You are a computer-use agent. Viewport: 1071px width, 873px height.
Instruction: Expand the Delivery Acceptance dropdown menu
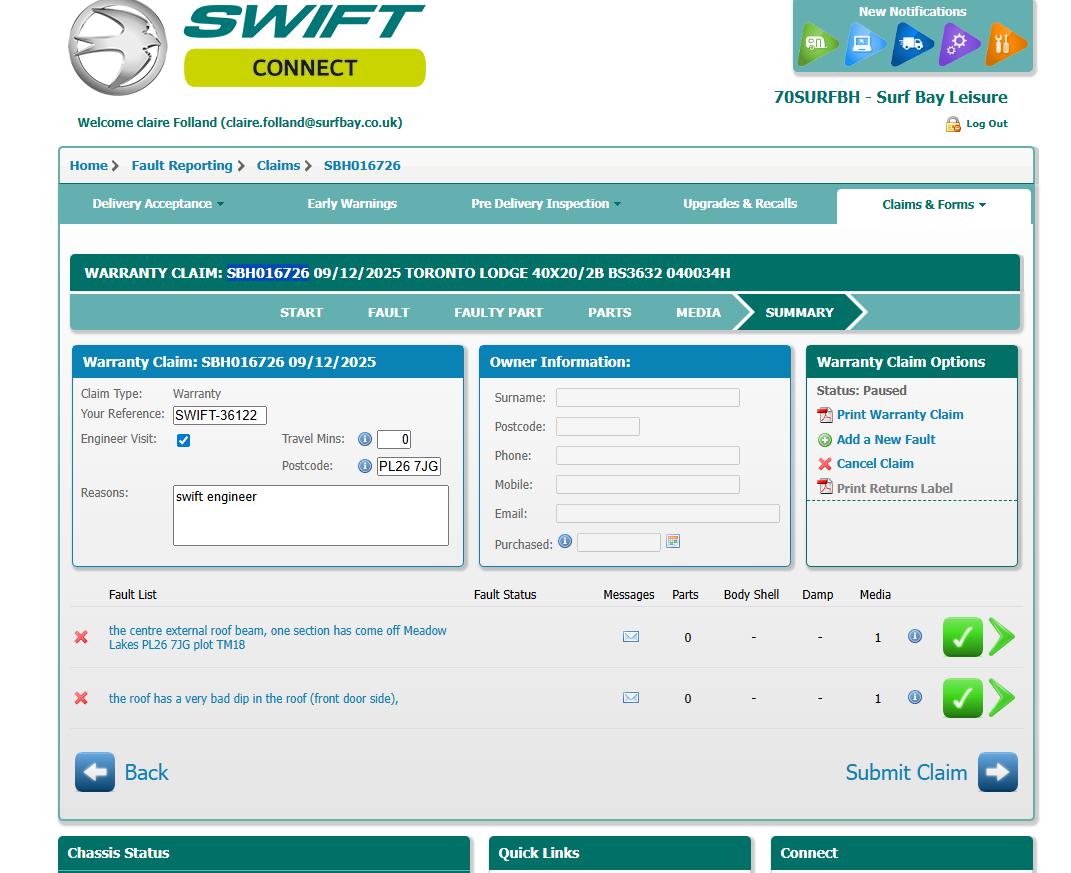click(158, 204)
